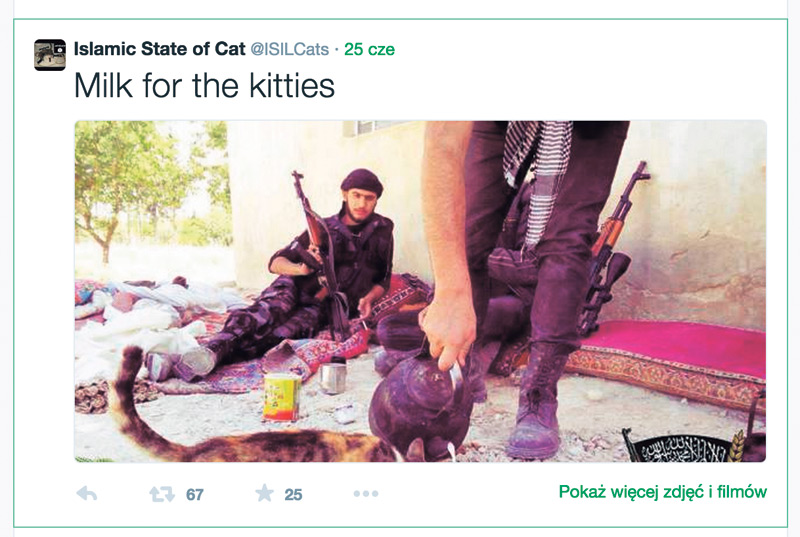The width and height of the screenshot is (800, 537).
Task: Enlarge the attached tweet photo
Action: click(x=420, y=290)
